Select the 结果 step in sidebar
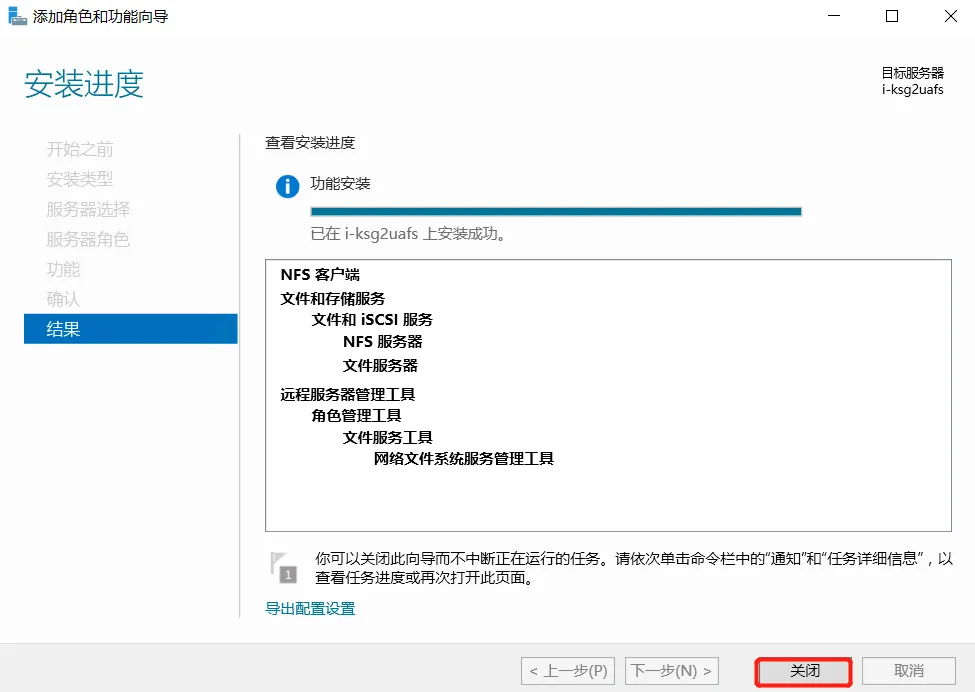Screen dimensions: 975x692 pos(130,329)
